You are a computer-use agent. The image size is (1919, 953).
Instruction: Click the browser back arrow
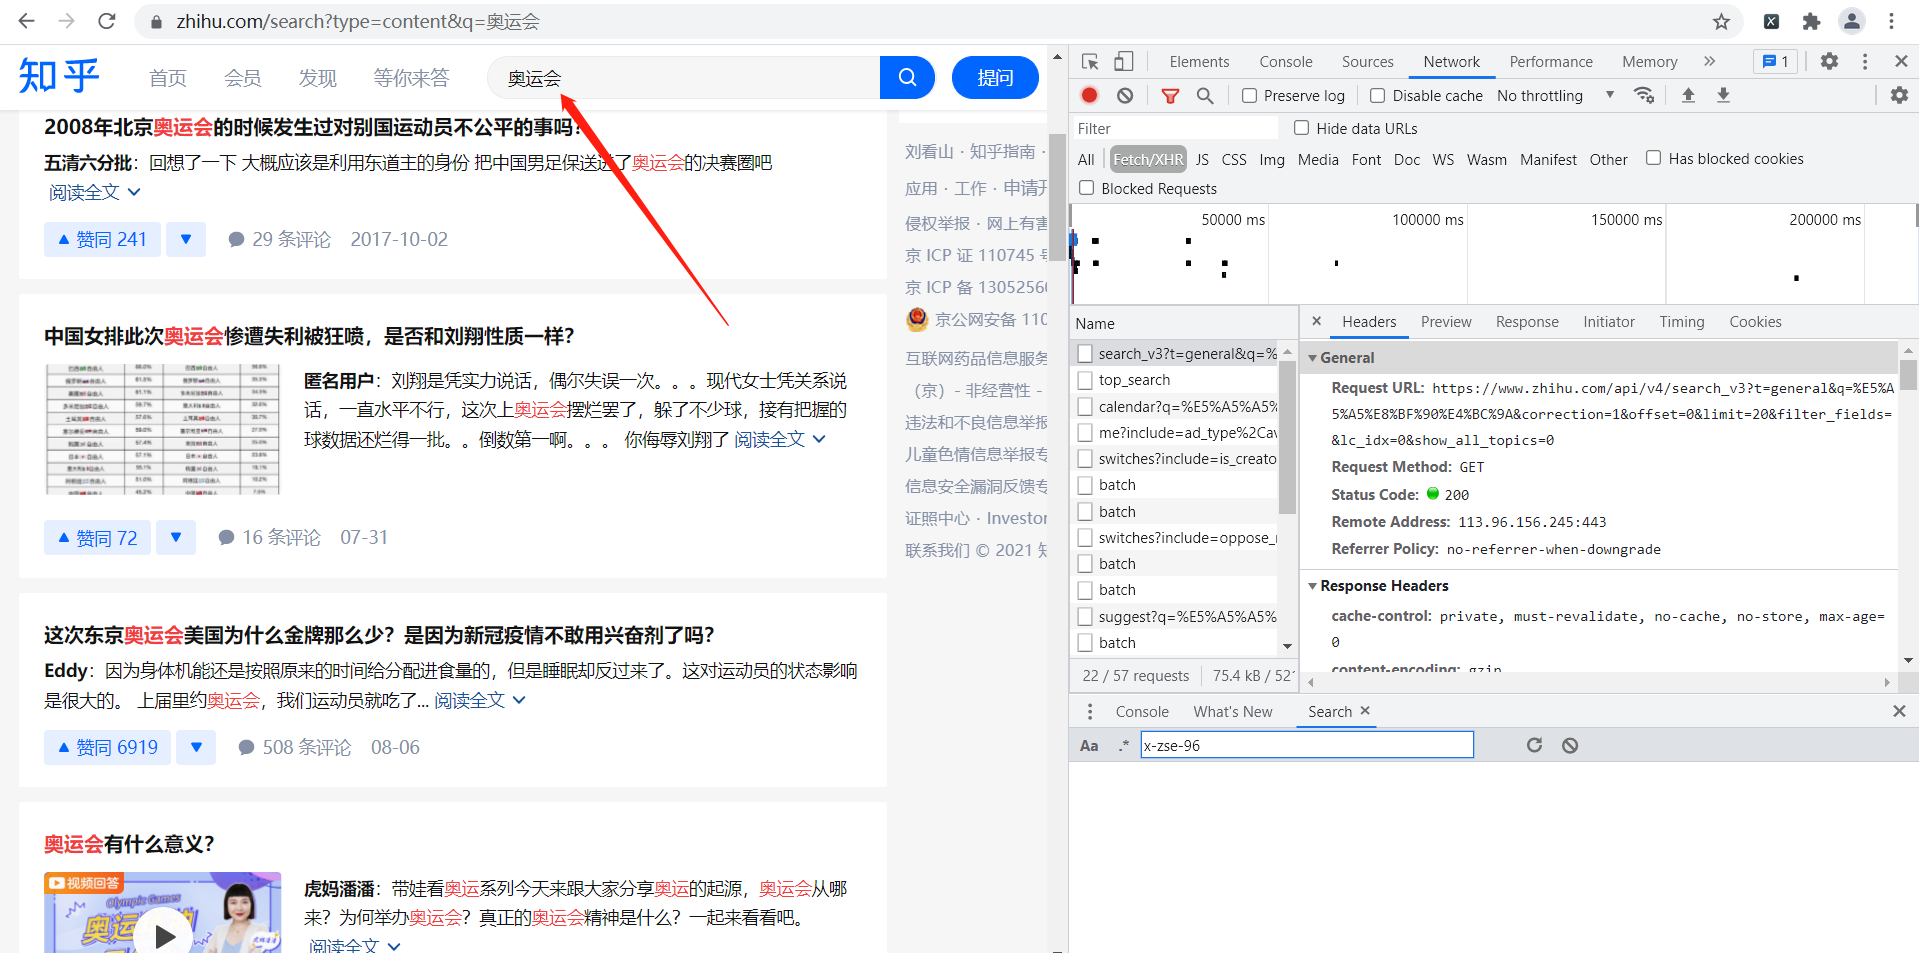click(x=27, y=21)
